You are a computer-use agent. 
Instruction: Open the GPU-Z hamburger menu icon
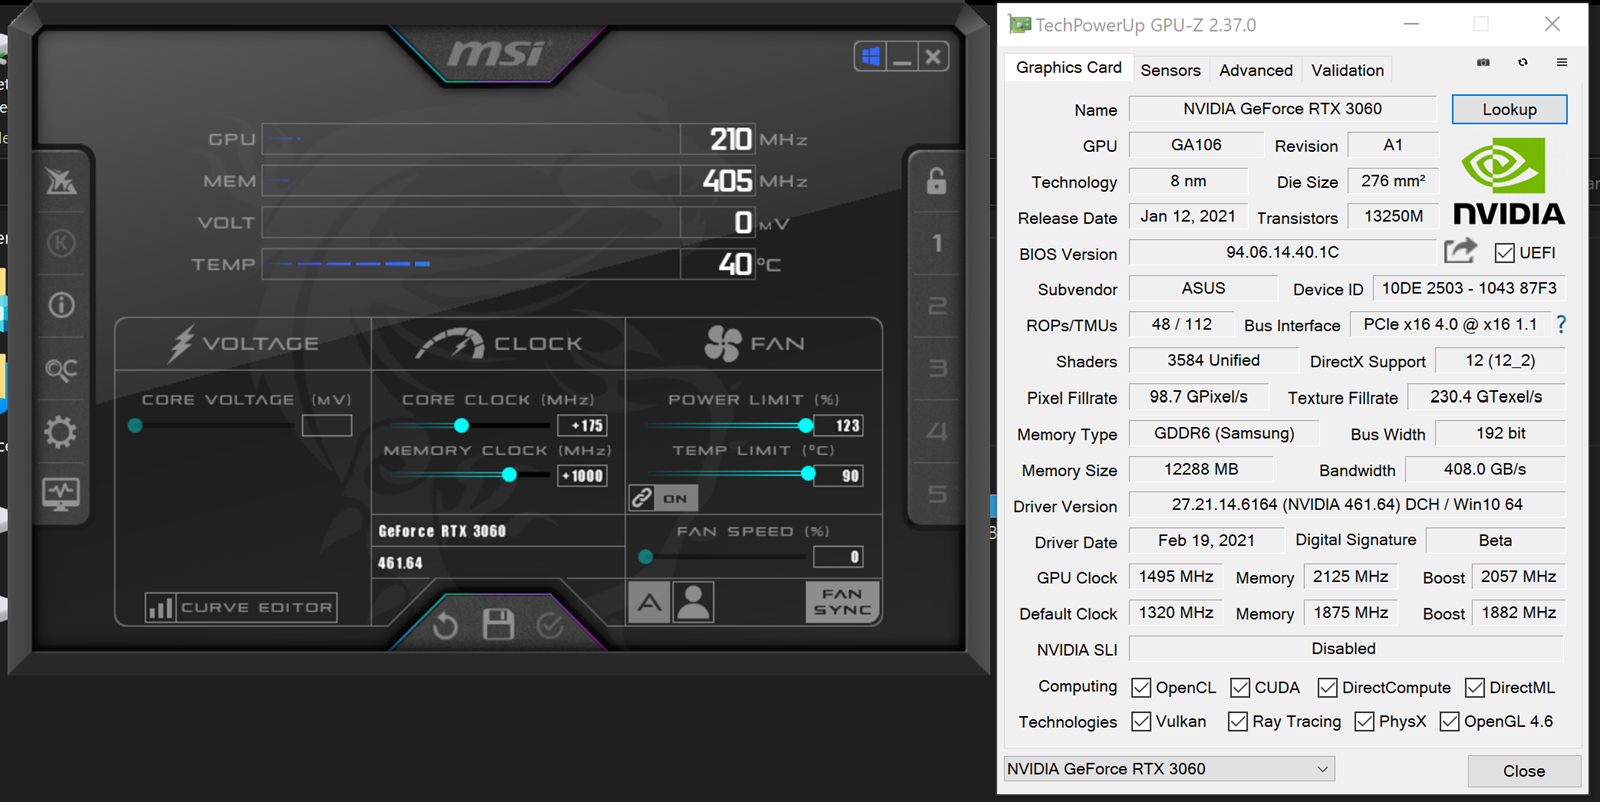tap(1562, 62)
